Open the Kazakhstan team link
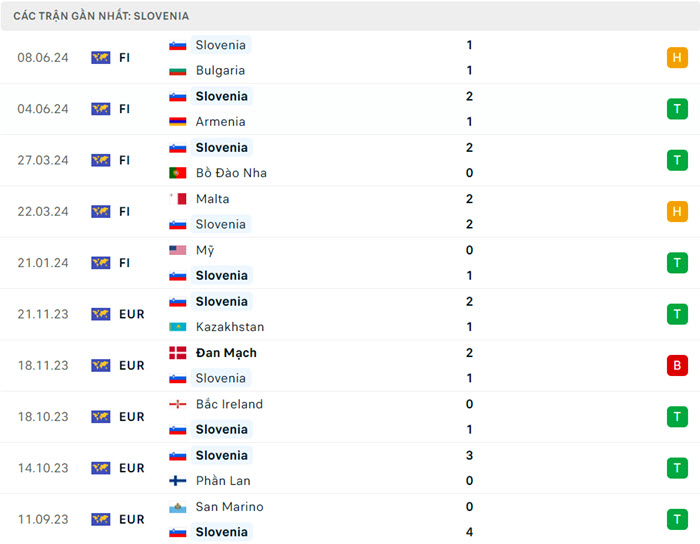This screenshot has height=544, width=700. 230,327
